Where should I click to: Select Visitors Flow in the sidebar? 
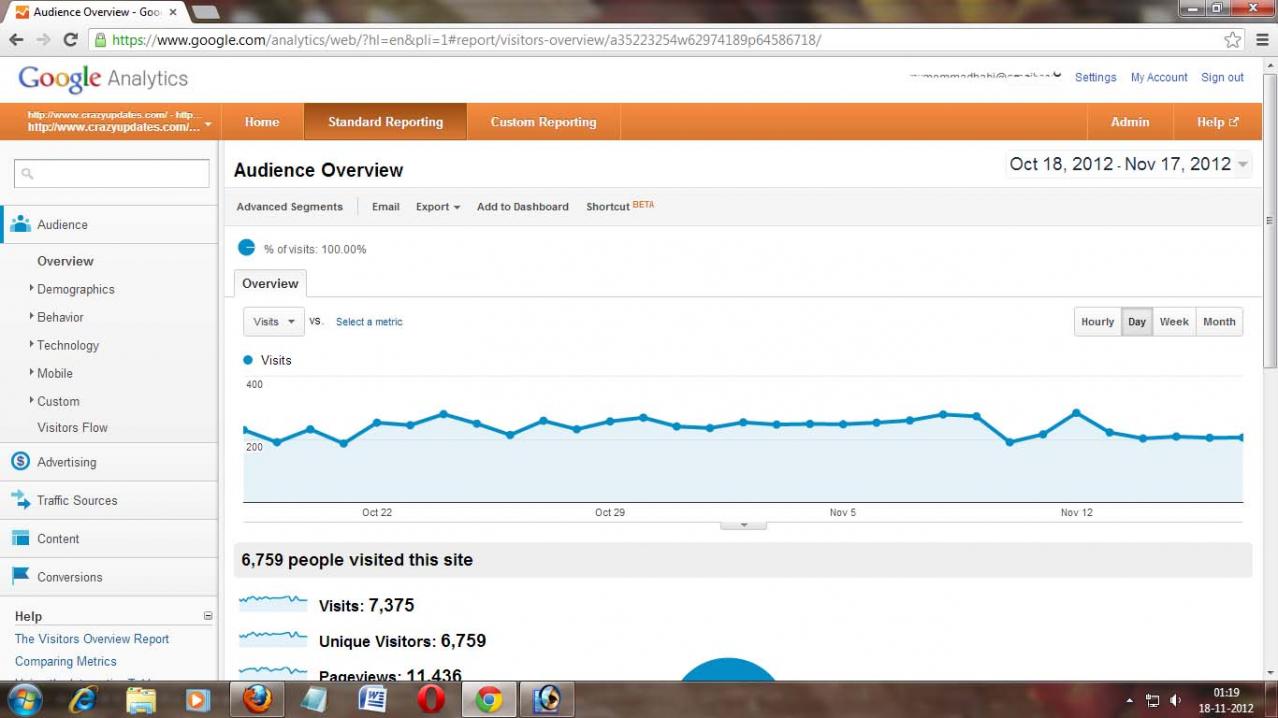72,427
